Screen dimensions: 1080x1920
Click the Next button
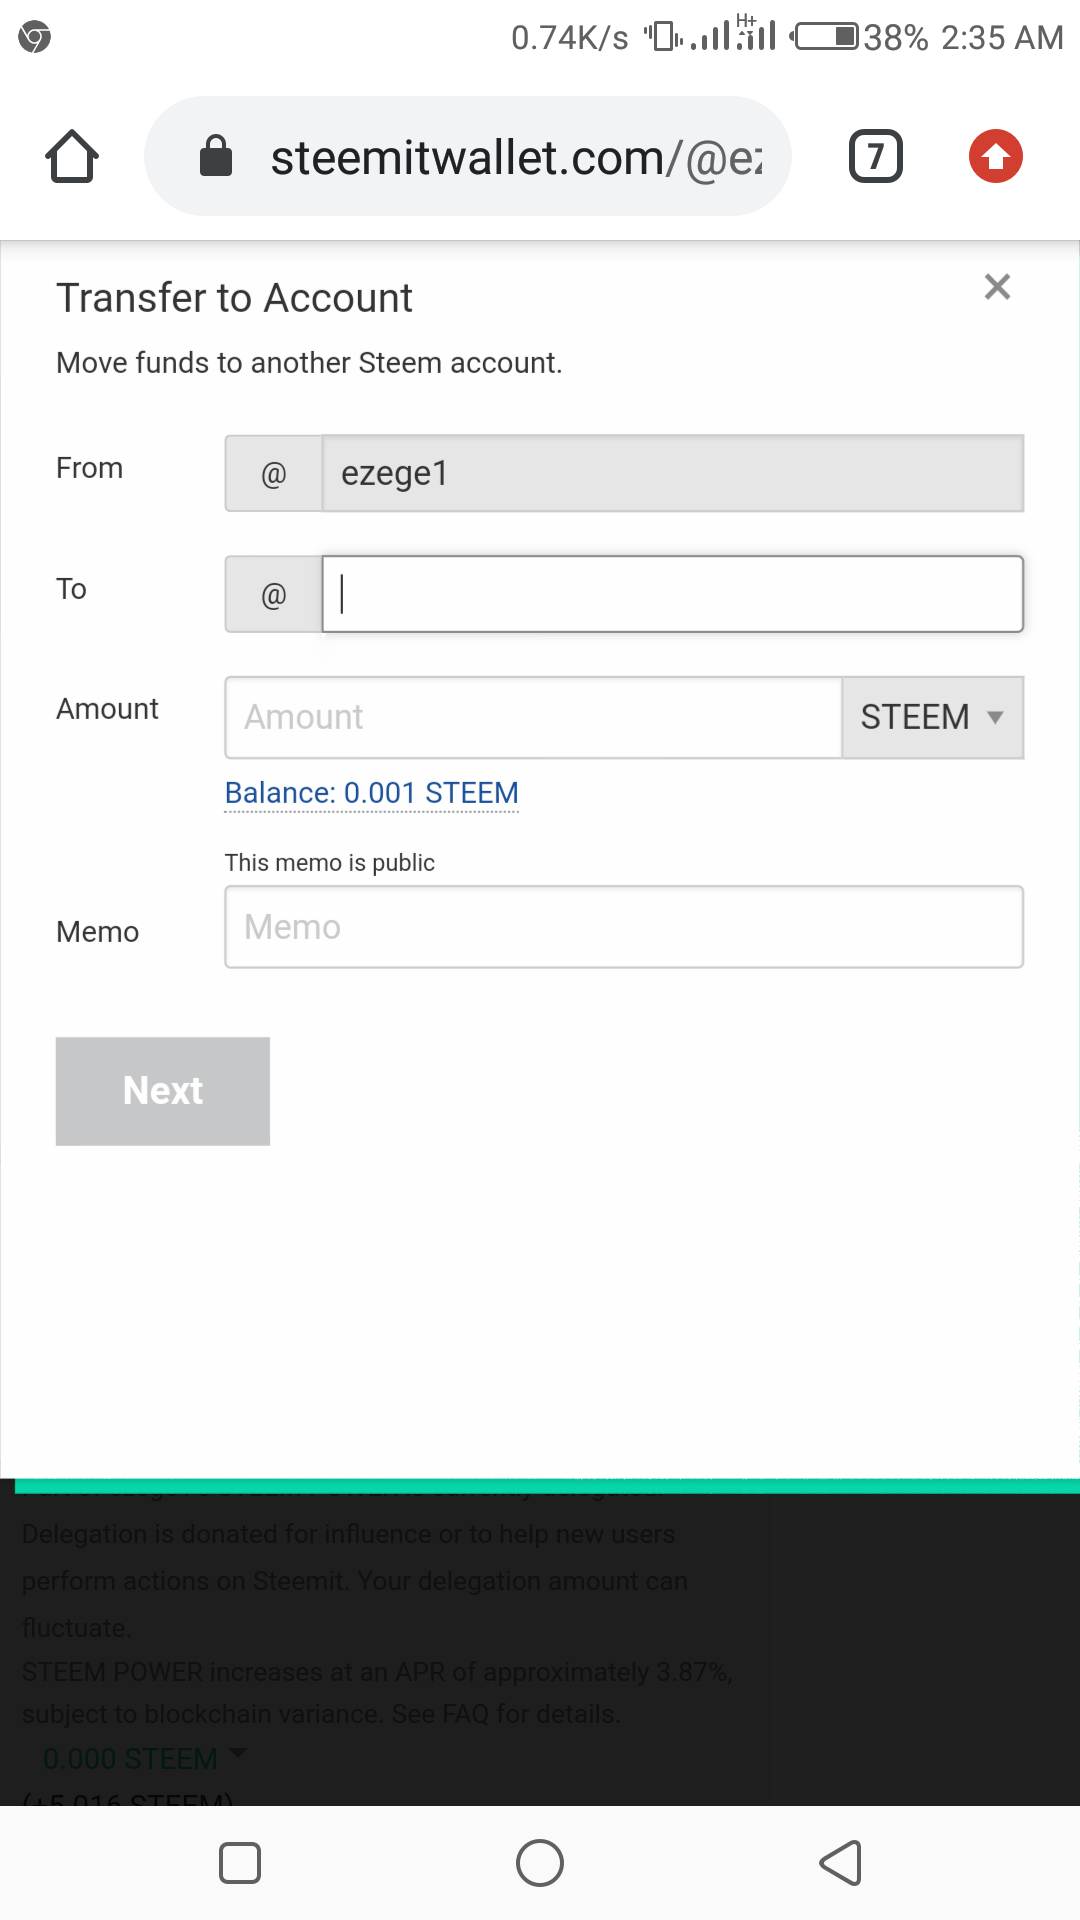tap(163, 1091)
